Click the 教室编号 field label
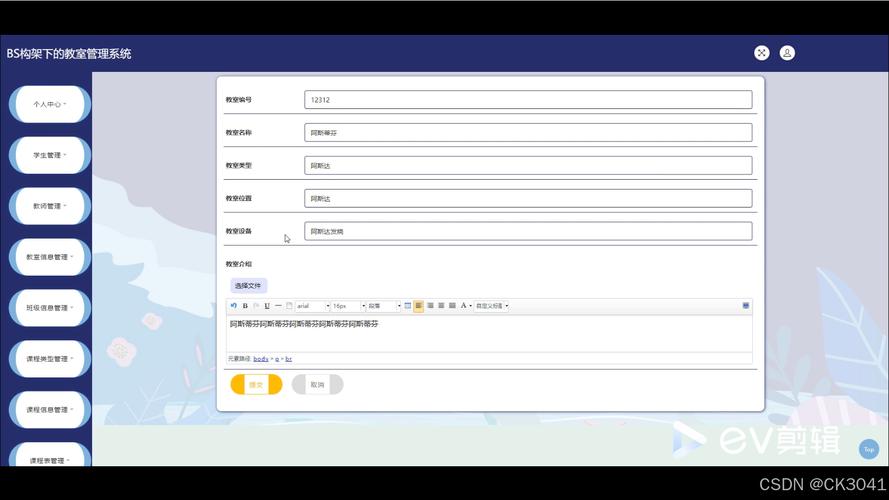The width and height of the screenshot is (889, 500). click(x=239, y=100)
